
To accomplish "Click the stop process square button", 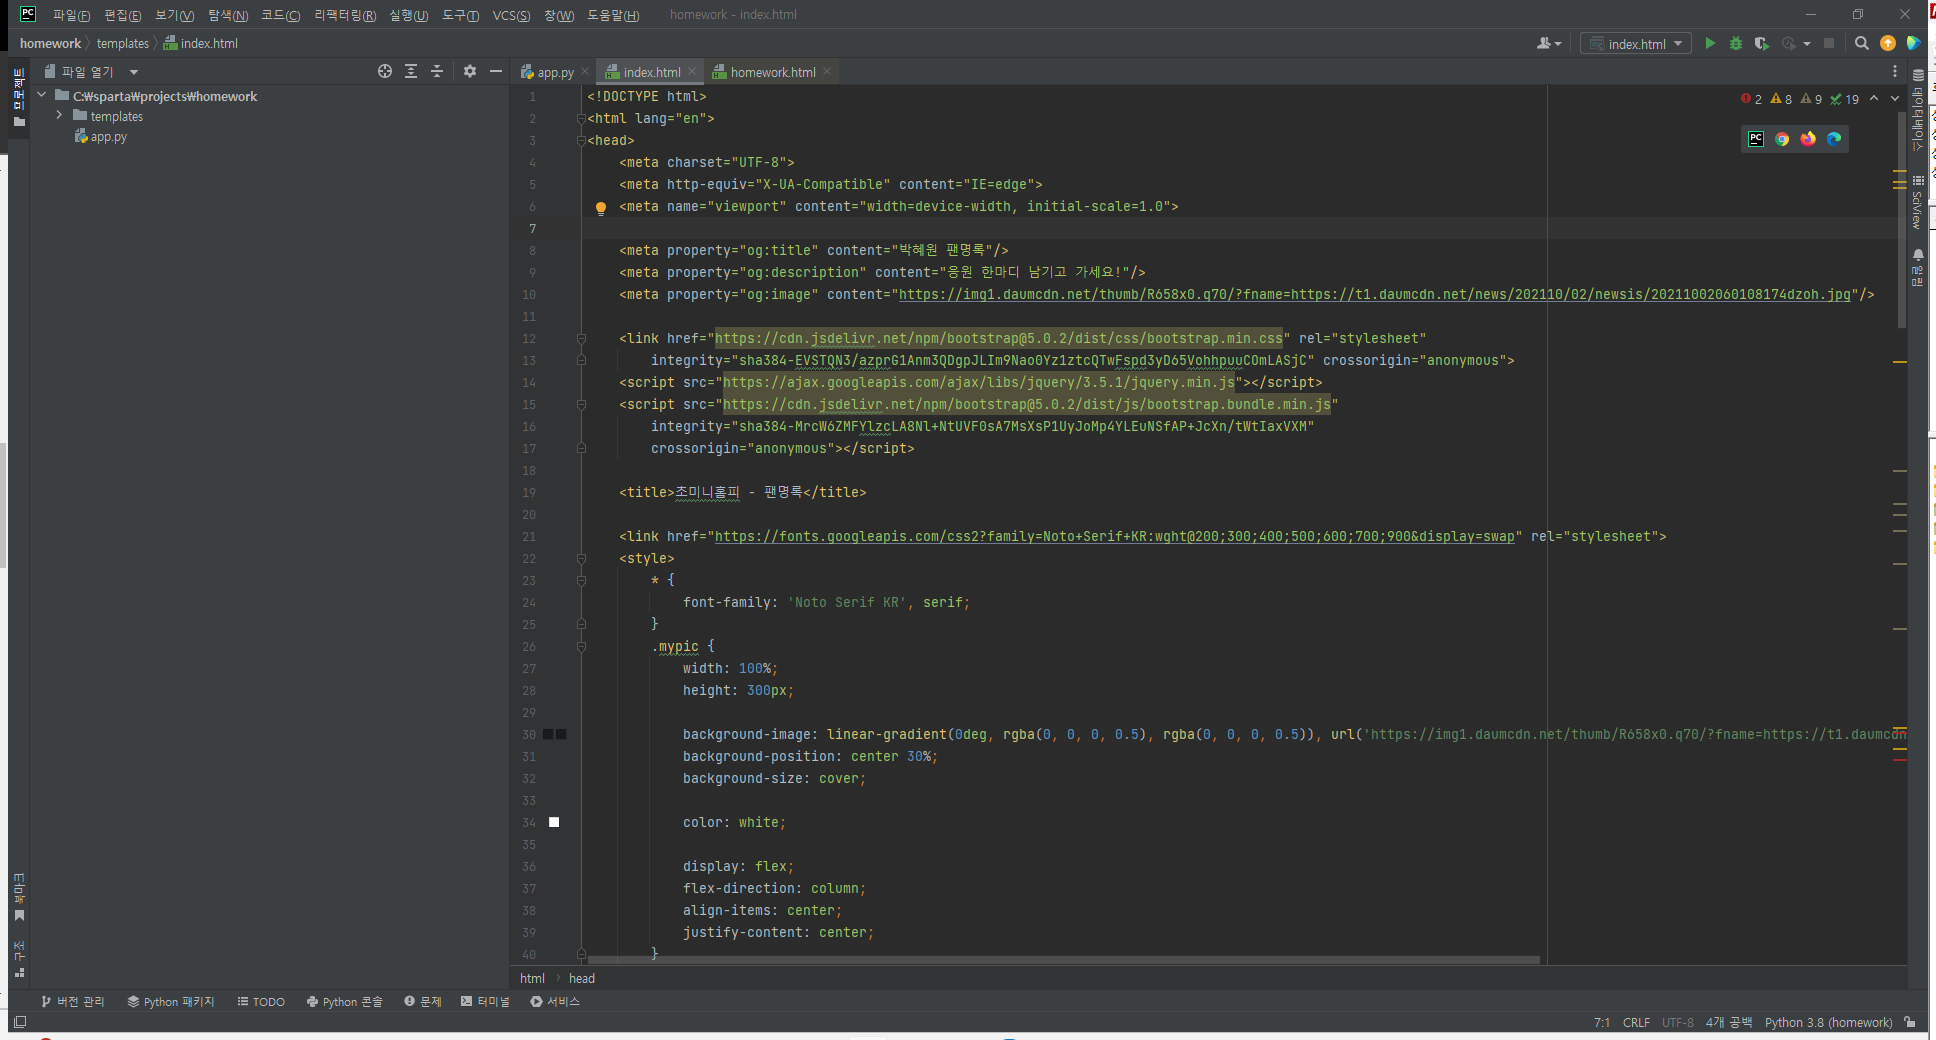I will click(1829, 43).
